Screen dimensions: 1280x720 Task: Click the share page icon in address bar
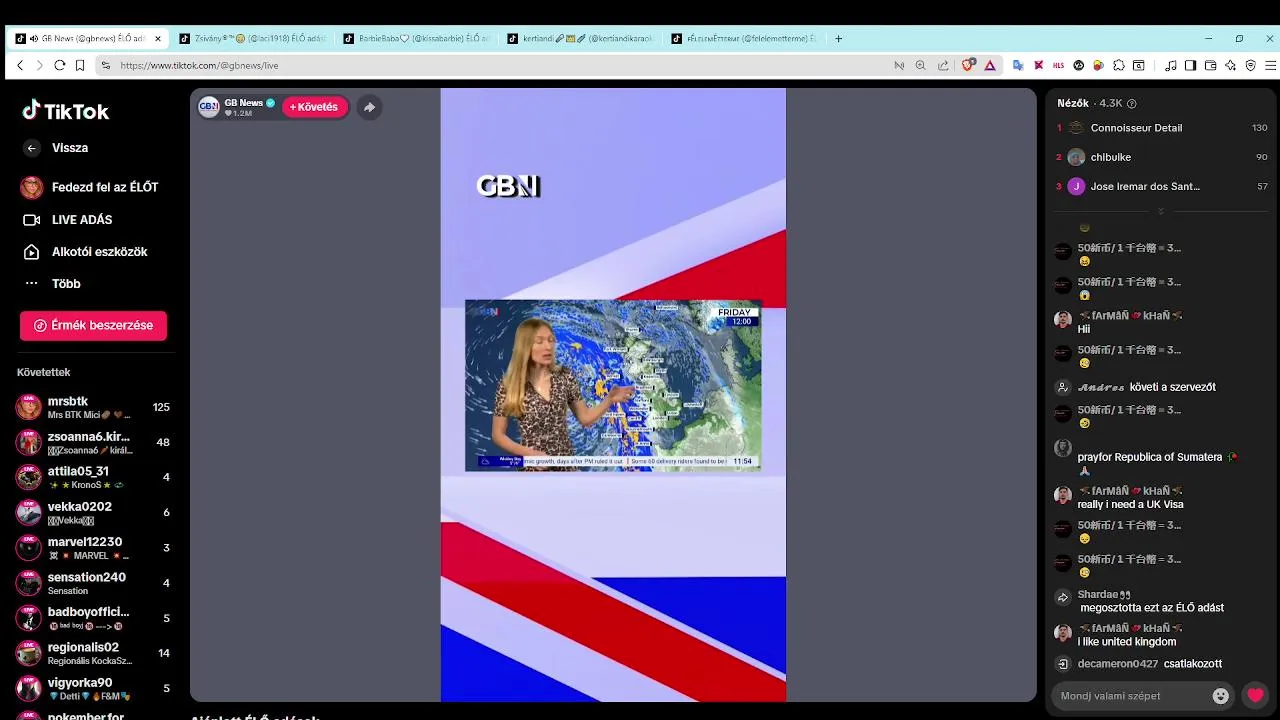point(943,65)
